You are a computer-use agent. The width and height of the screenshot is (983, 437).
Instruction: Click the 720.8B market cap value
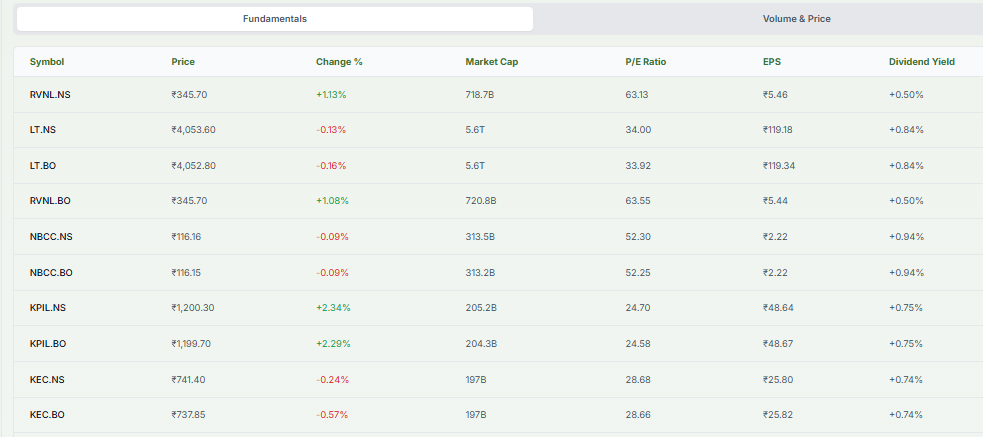coord(481,201)
